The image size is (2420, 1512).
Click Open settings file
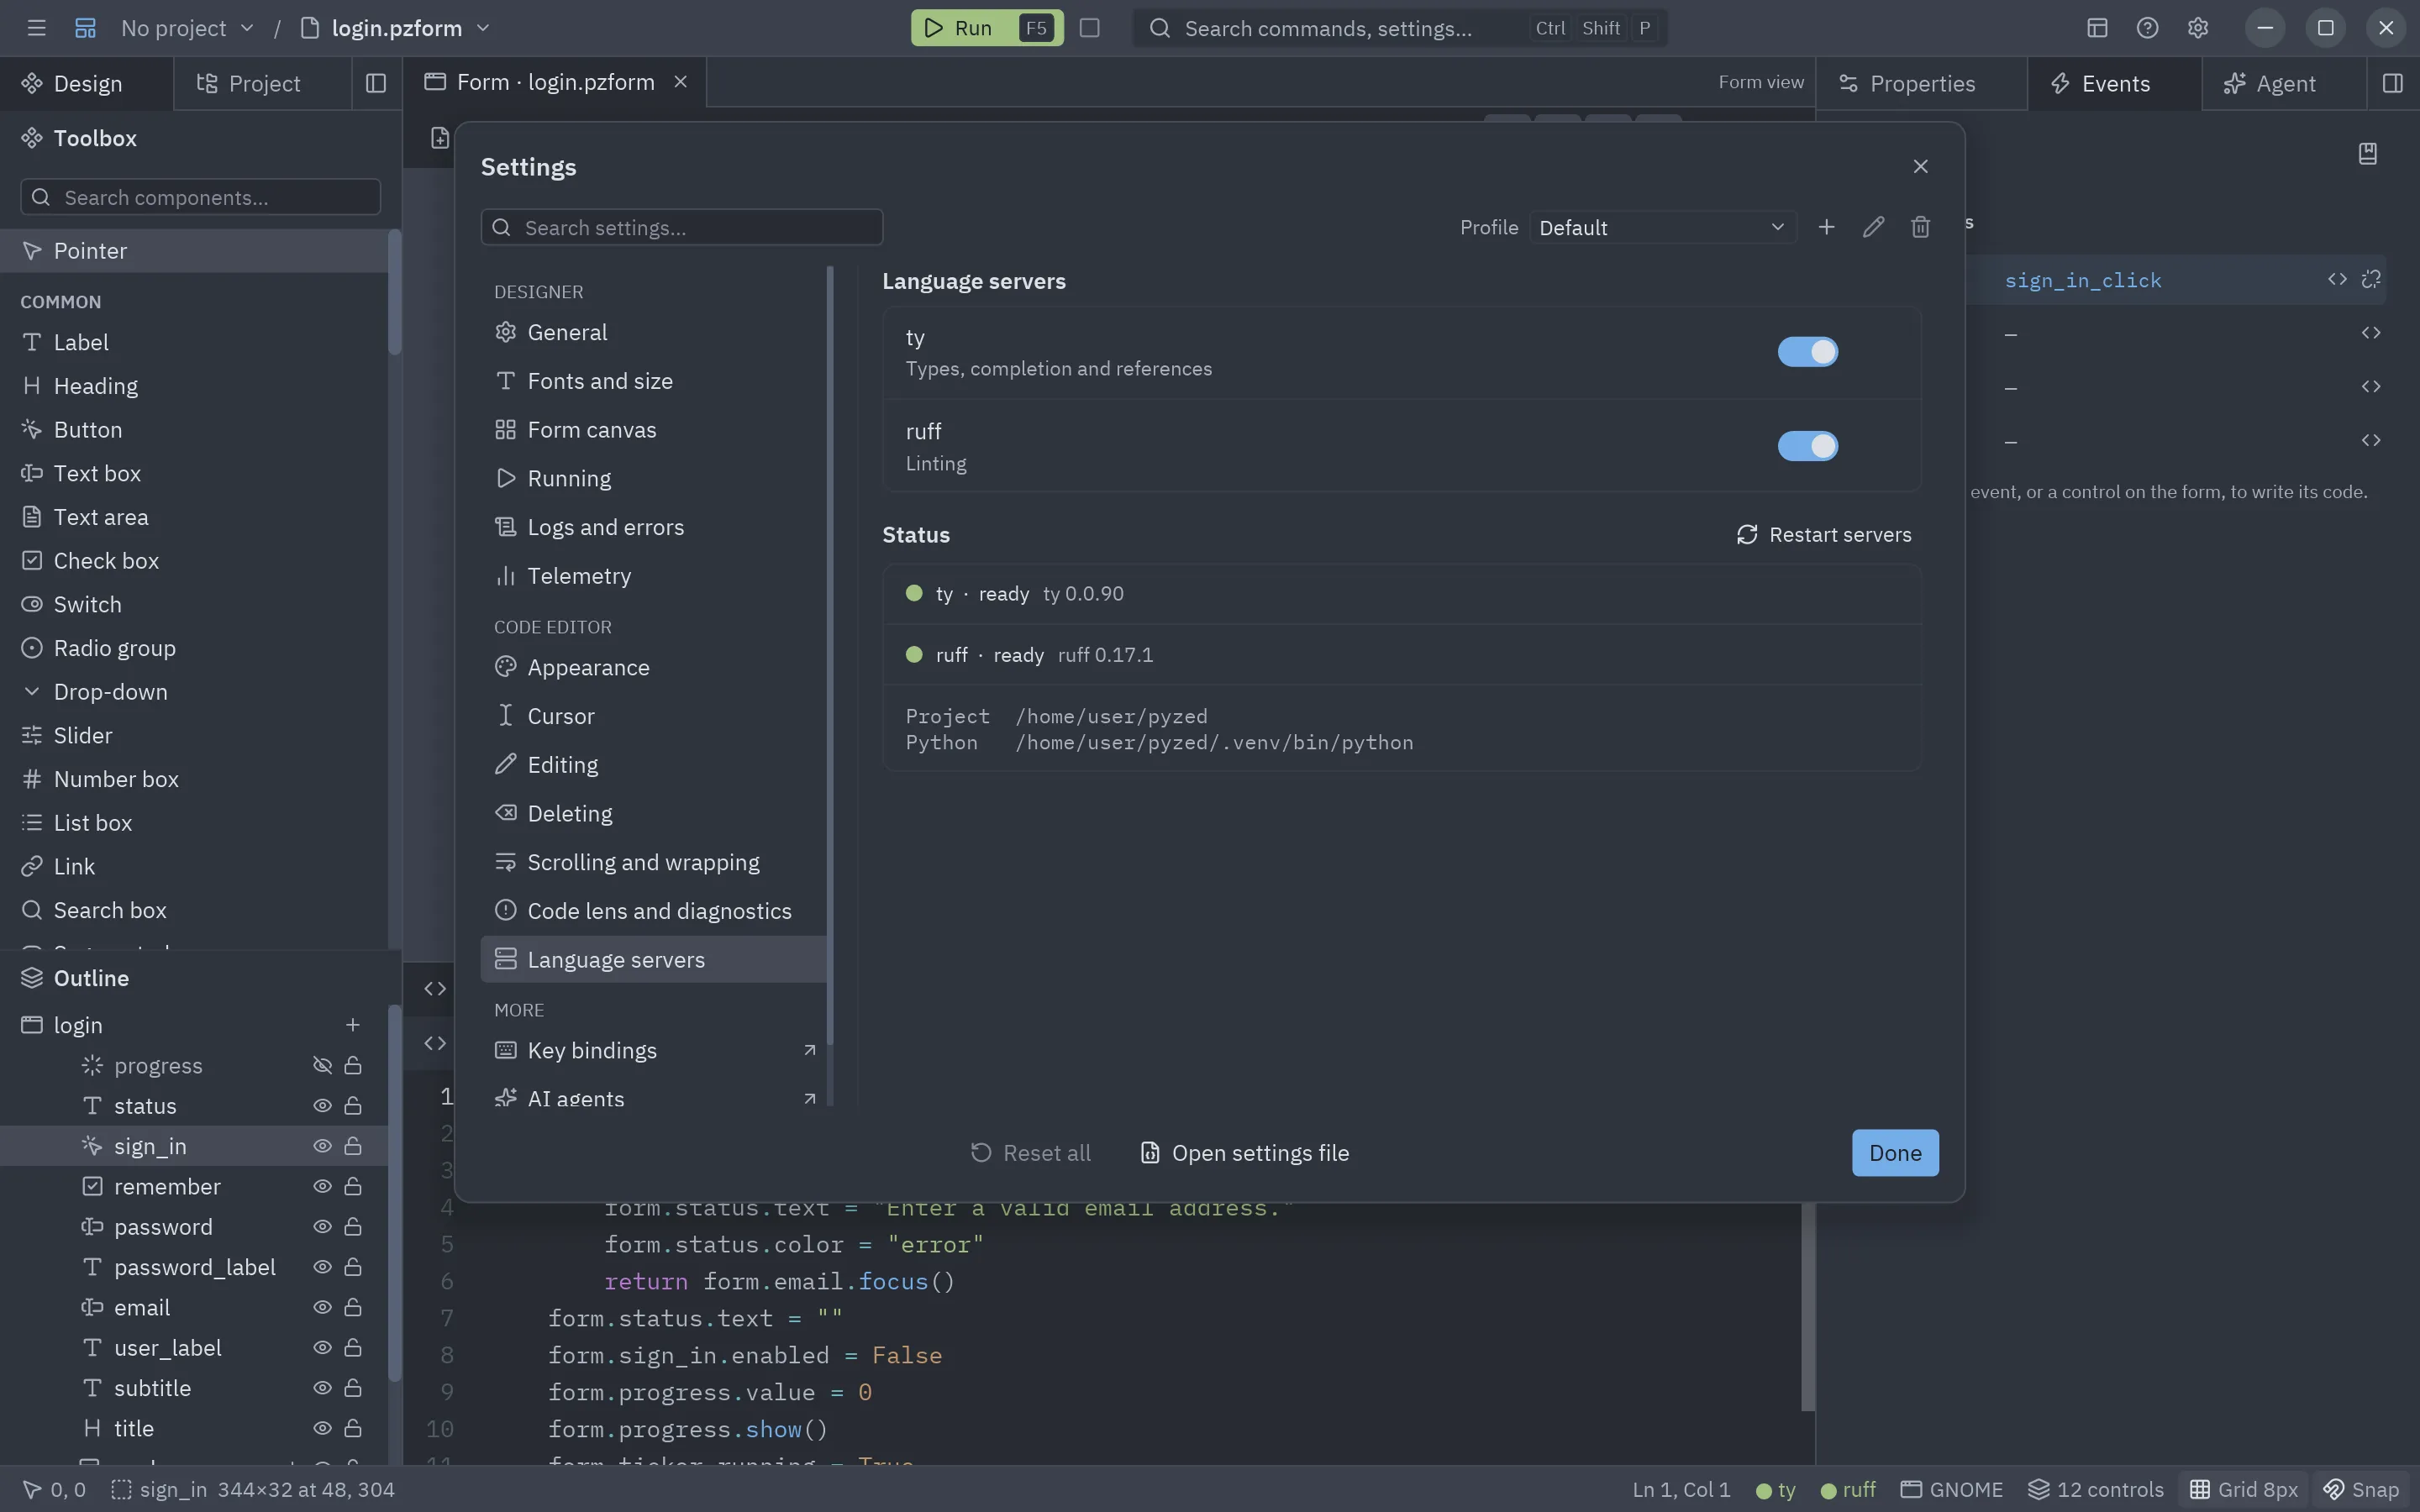(1245, 1153)
